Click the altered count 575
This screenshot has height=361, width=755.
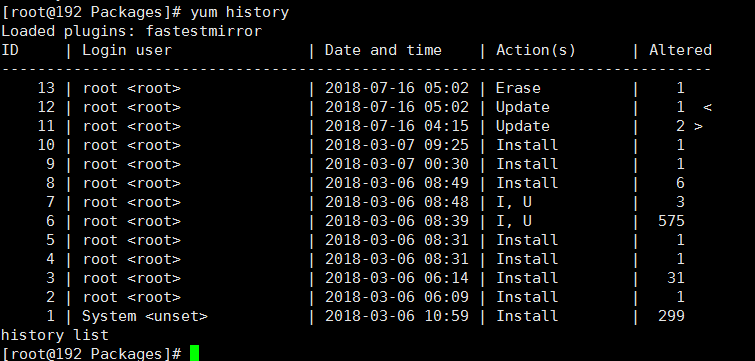click(x=671, y=221)
